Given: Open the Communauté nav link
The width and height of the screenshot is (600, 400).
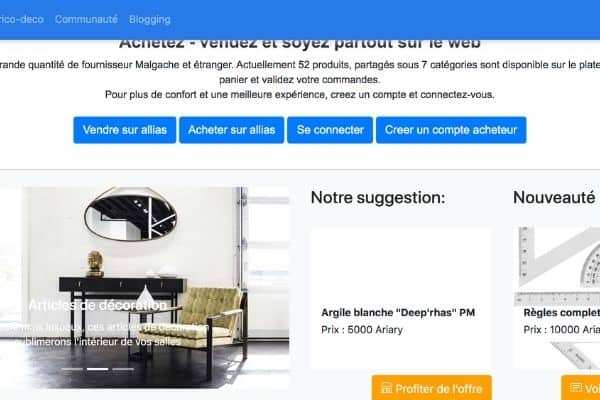Looking at the screenshot, I should (x=86, y=20).
